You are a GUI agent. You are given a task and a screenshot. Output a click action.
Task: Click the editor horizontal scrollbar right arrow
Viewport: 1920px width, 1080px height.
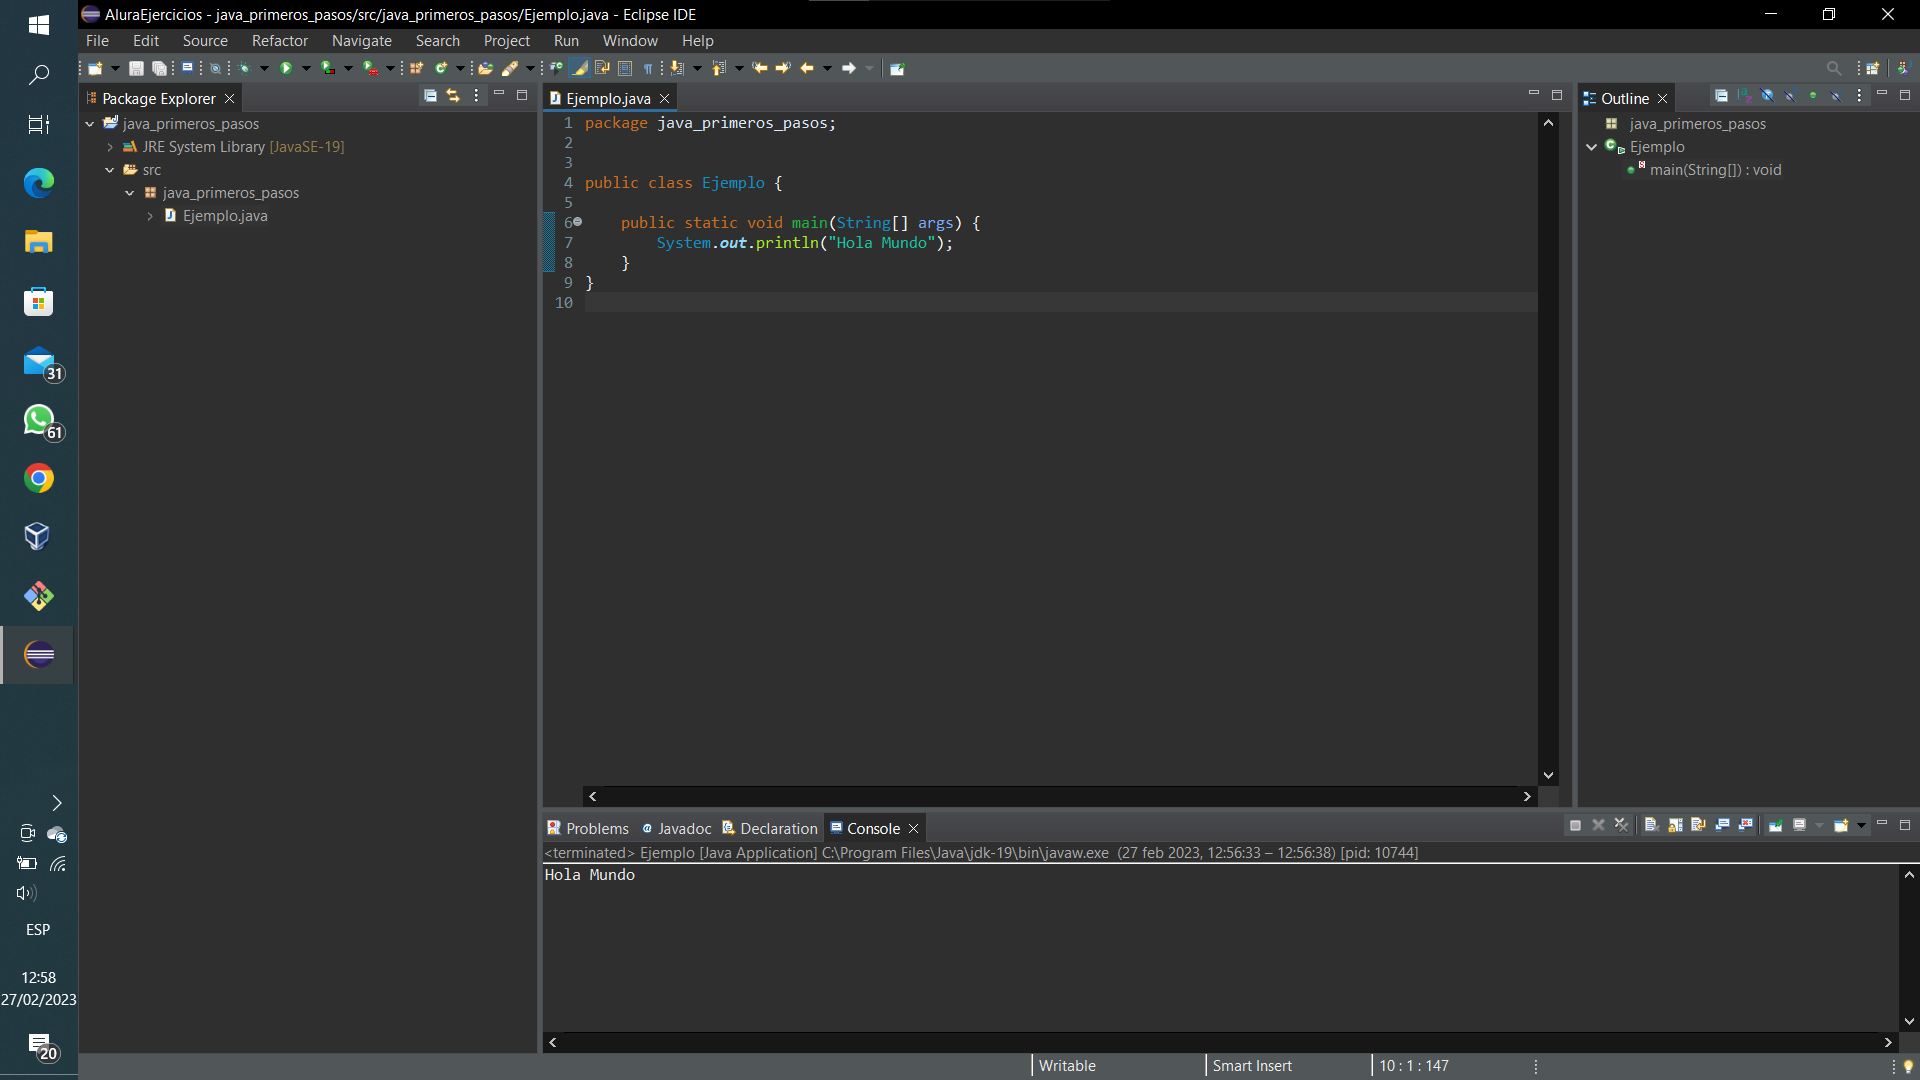point(1527,796)
